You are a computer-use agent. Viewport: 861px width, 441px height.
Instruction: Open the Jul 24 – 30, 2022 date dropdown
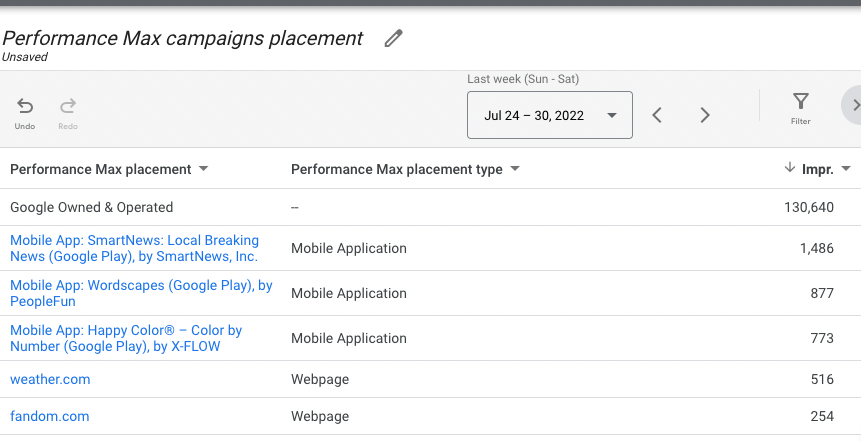point(549,115)
